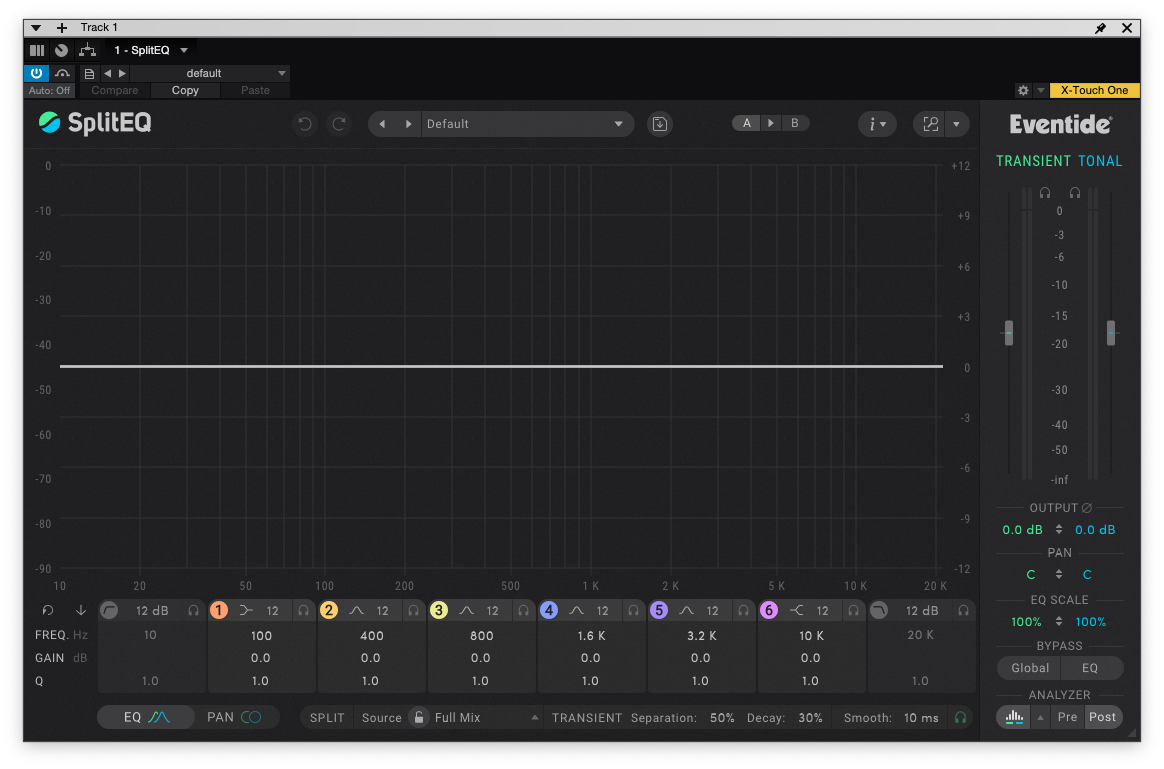Adjust the Tonal output fader handle

coord(1111,332)
